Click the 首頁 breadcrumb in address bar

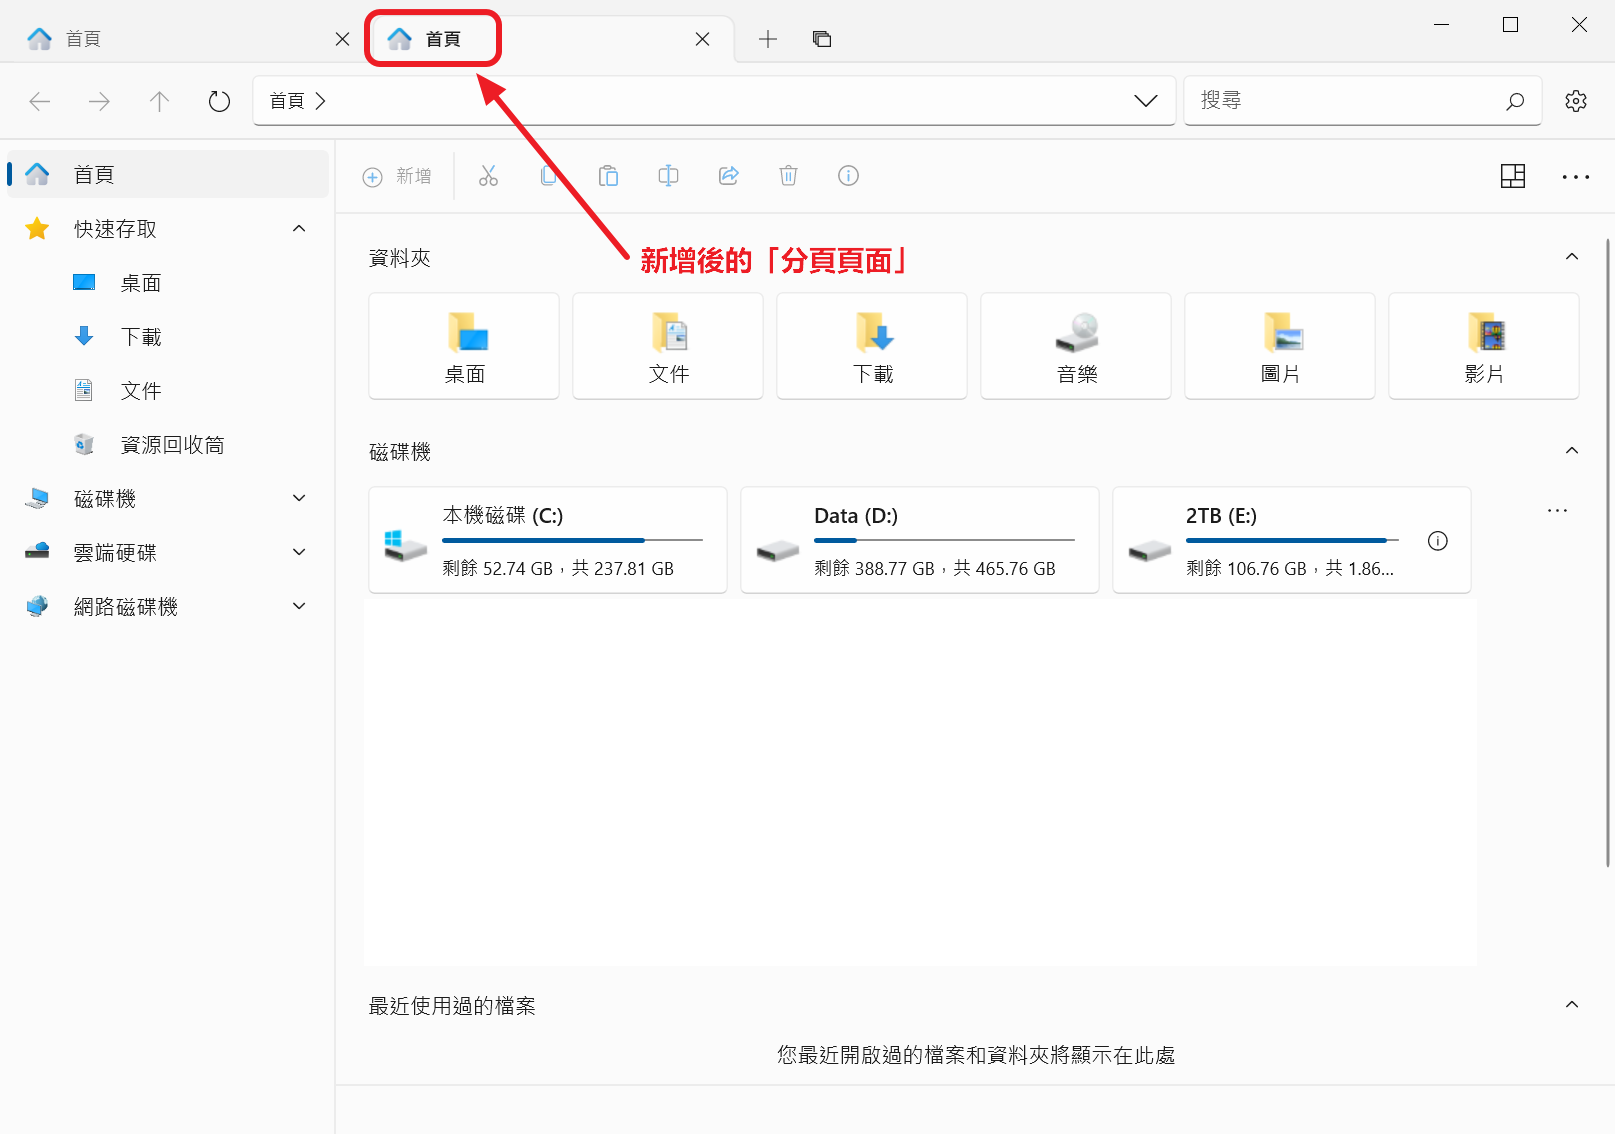[287, 101]
